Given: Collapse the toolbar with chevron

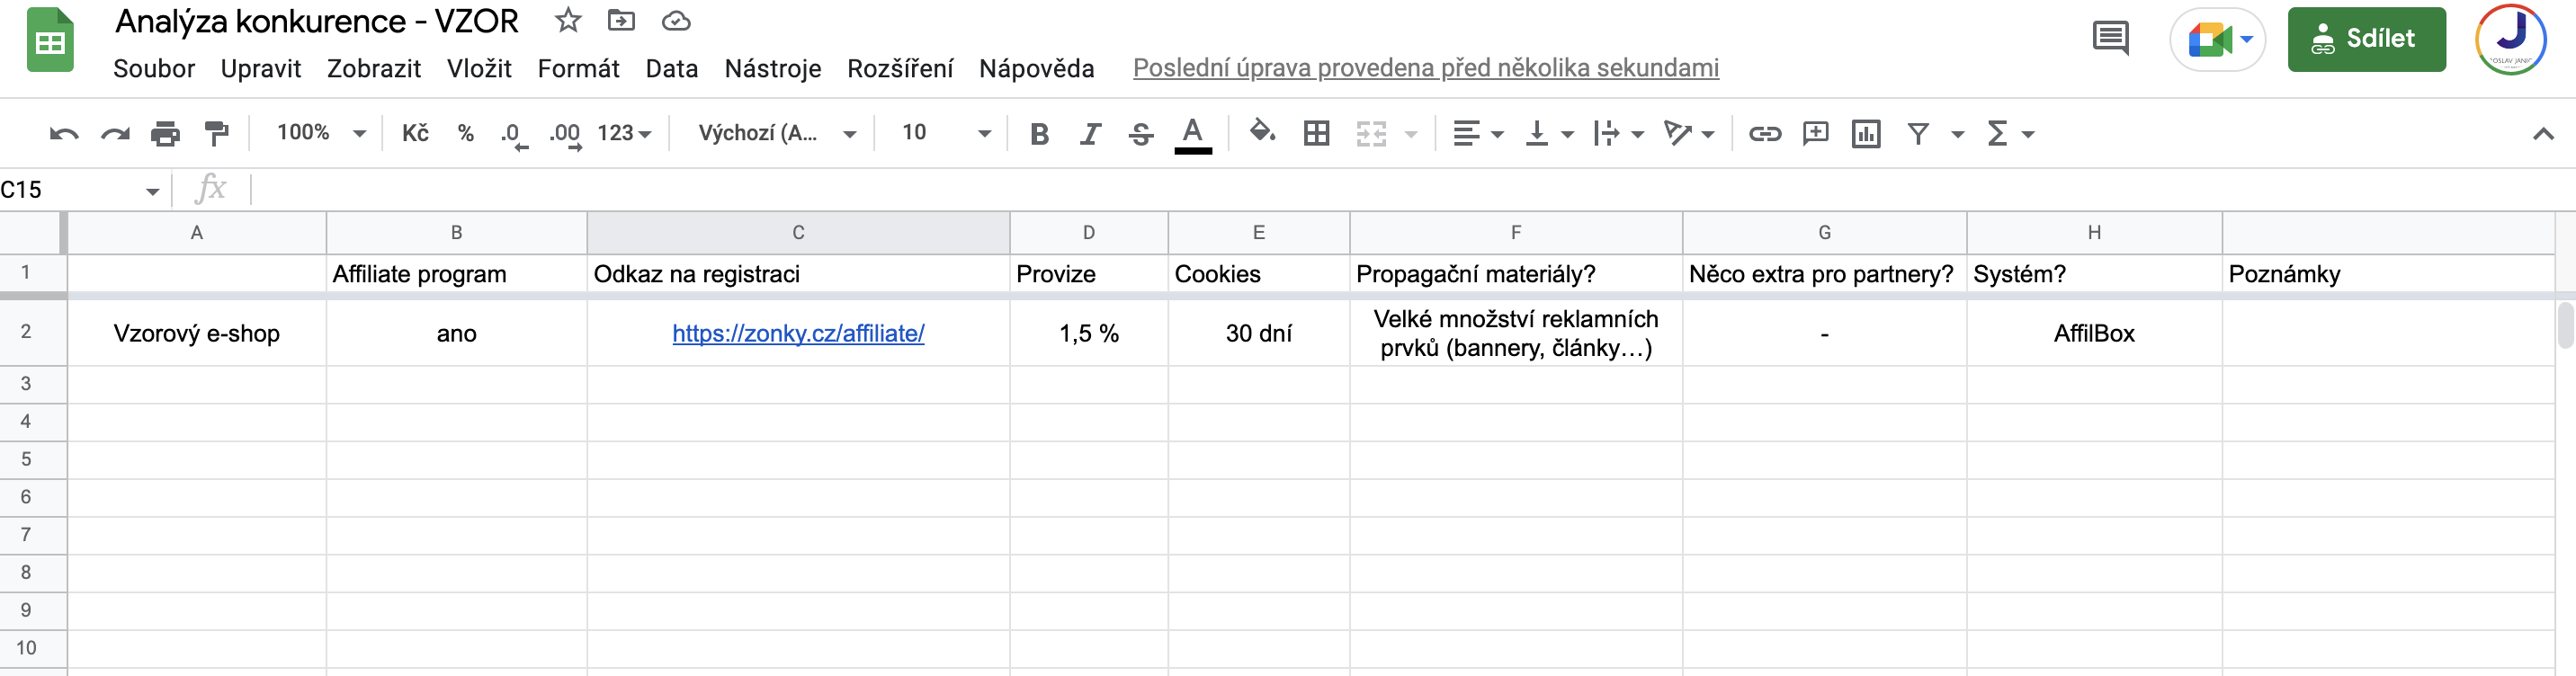Looking at the screenshot, I should click(x=2543, y=134).
